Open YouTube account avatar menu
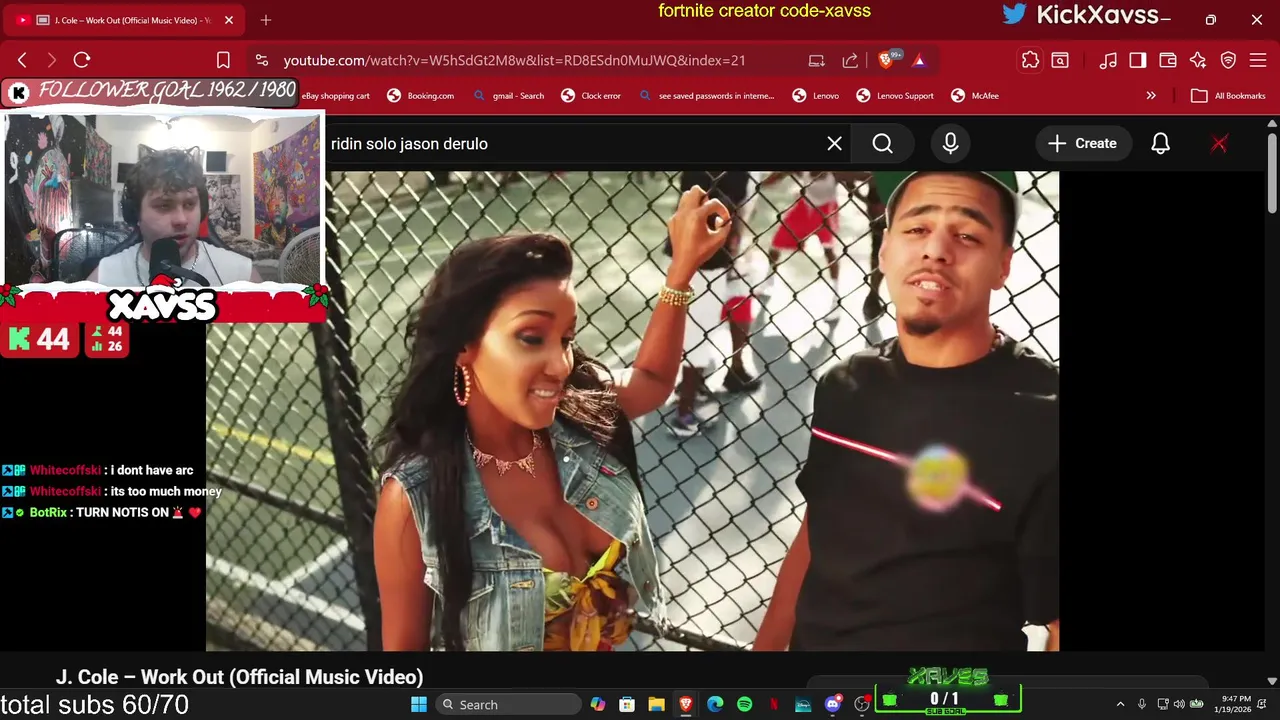The width and height of the screenshot is (1280, 720). (1219, 144)
